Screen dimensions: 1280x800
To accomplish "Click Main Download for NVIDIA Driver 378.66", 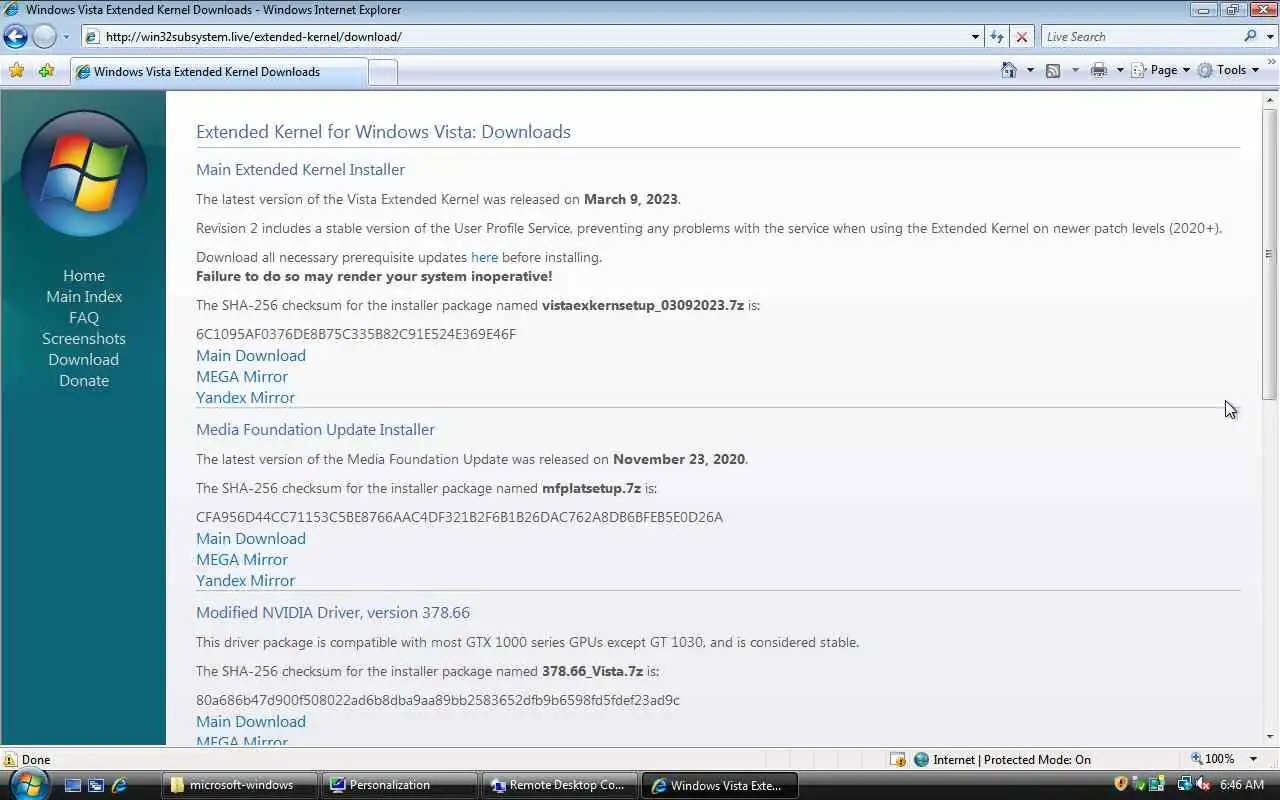I will click(x=251, y=722).
